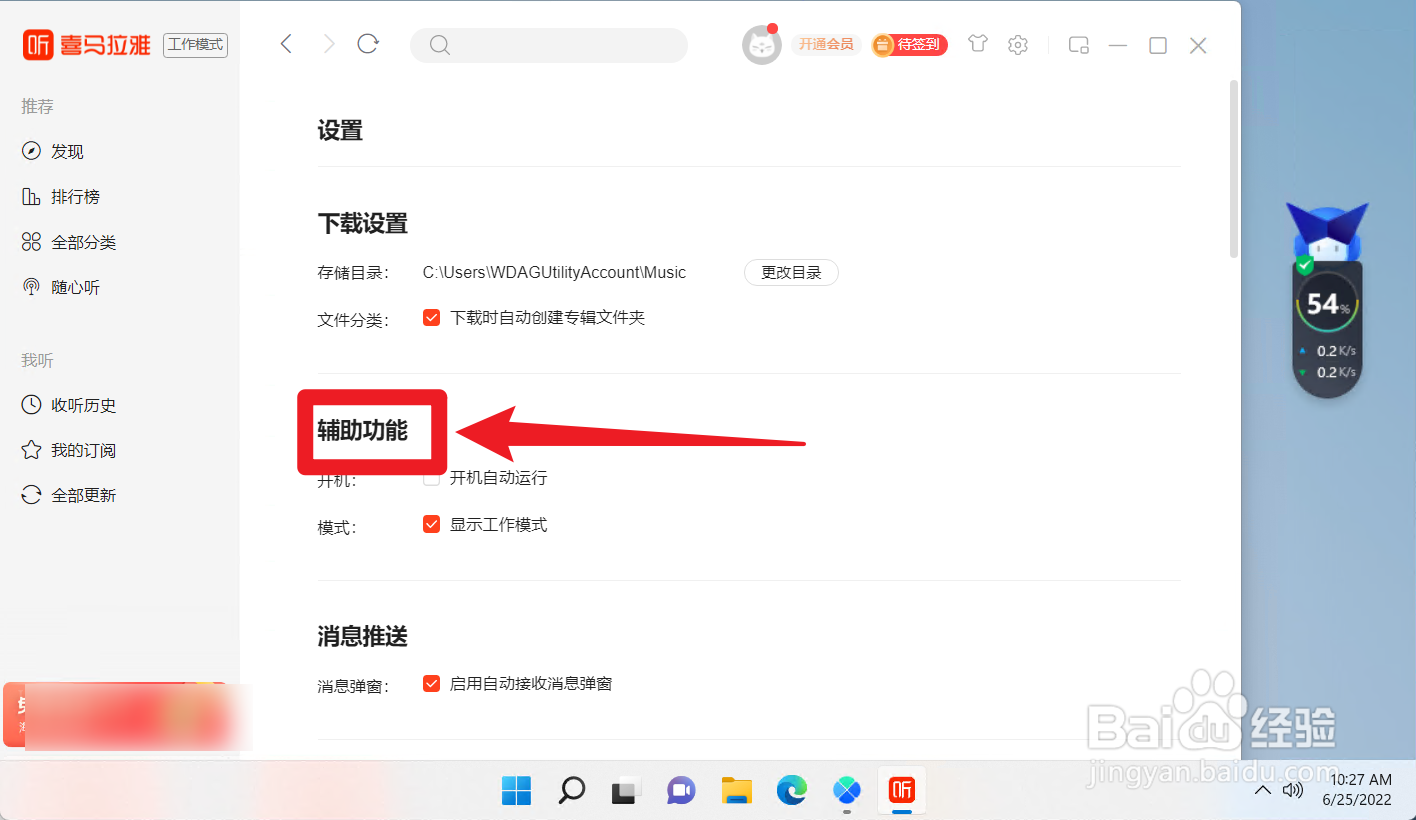The image size is (1416, 820).
Task: Open the gift icon in the toolbar
Action: point(977,45)
